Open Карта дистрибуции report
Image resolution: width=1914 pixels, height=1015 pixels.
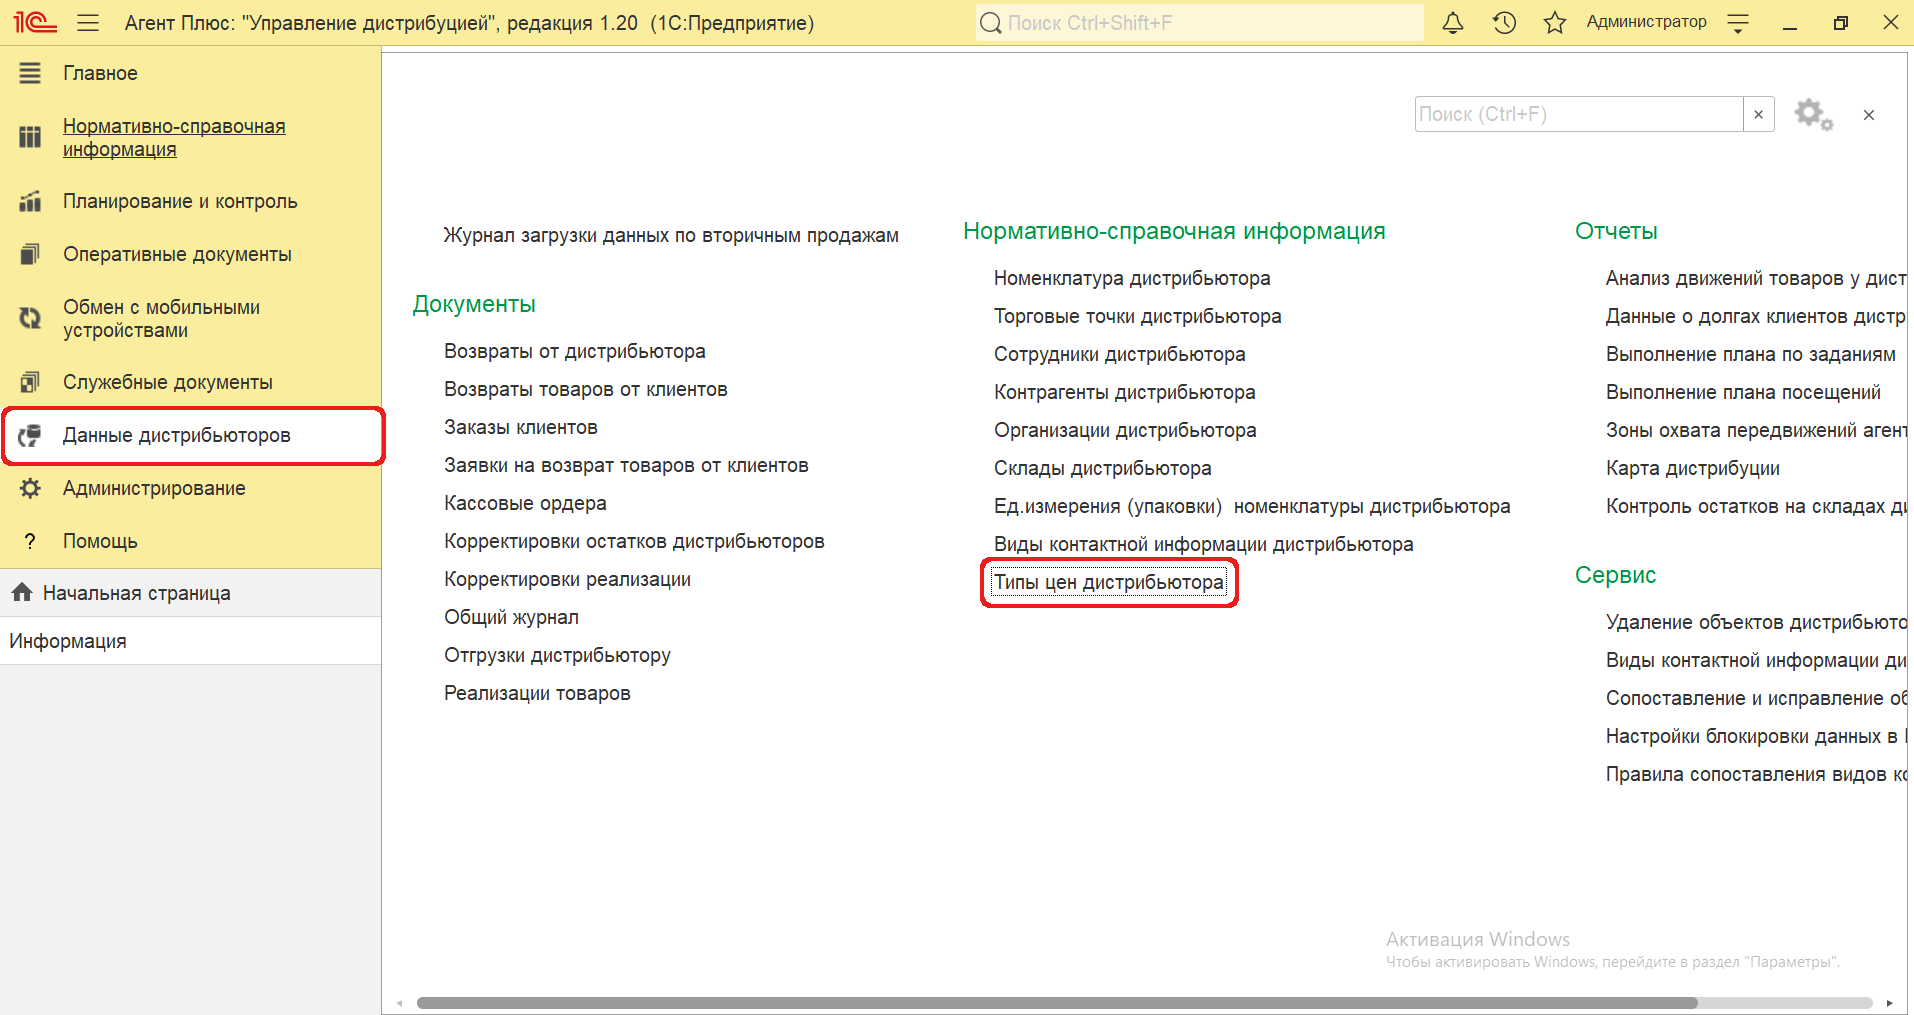(1693, 468)
